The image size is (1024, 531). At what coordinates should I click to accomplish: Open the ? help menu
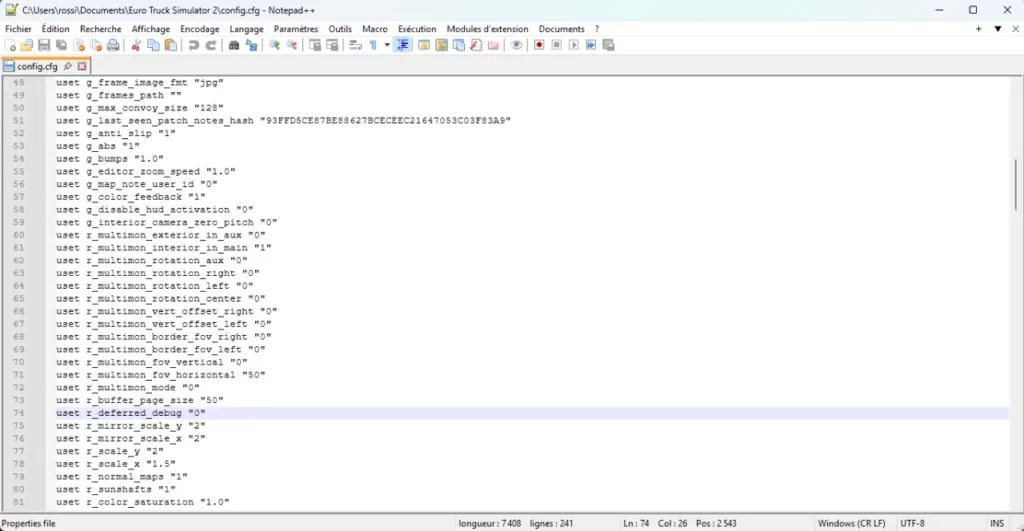[597, 29]
